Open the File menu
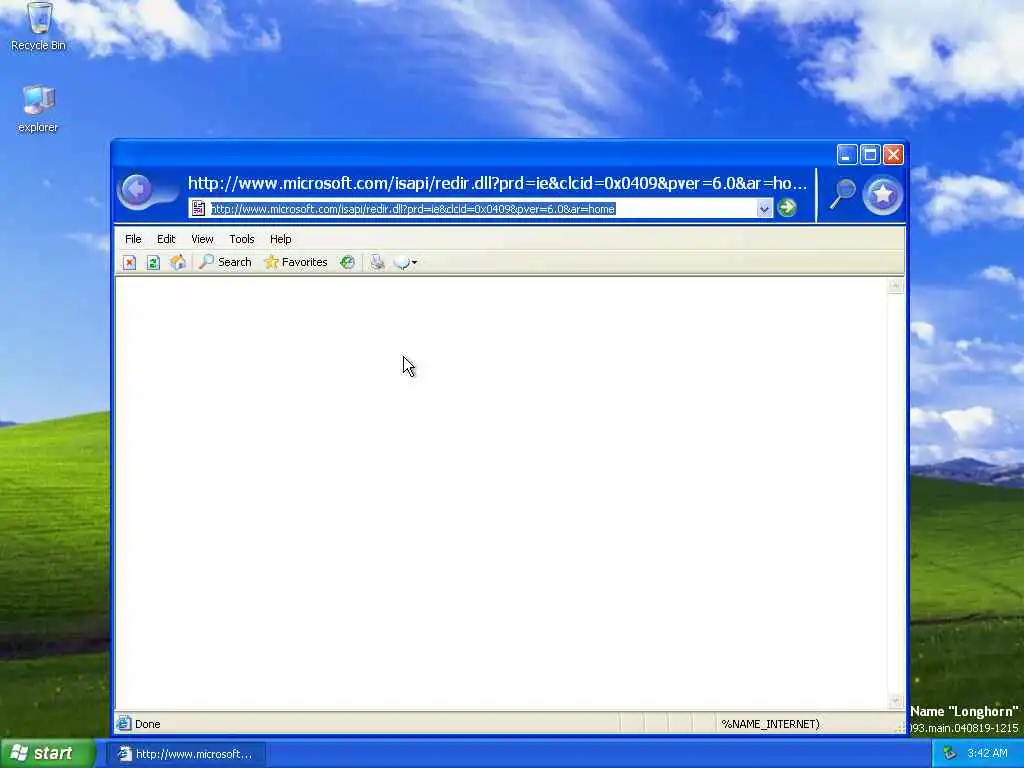 pos(133,239)
